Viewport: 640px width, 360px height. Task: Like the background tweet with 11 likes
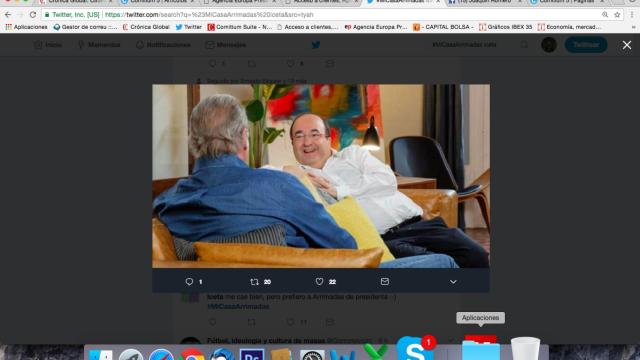point(291,322)
